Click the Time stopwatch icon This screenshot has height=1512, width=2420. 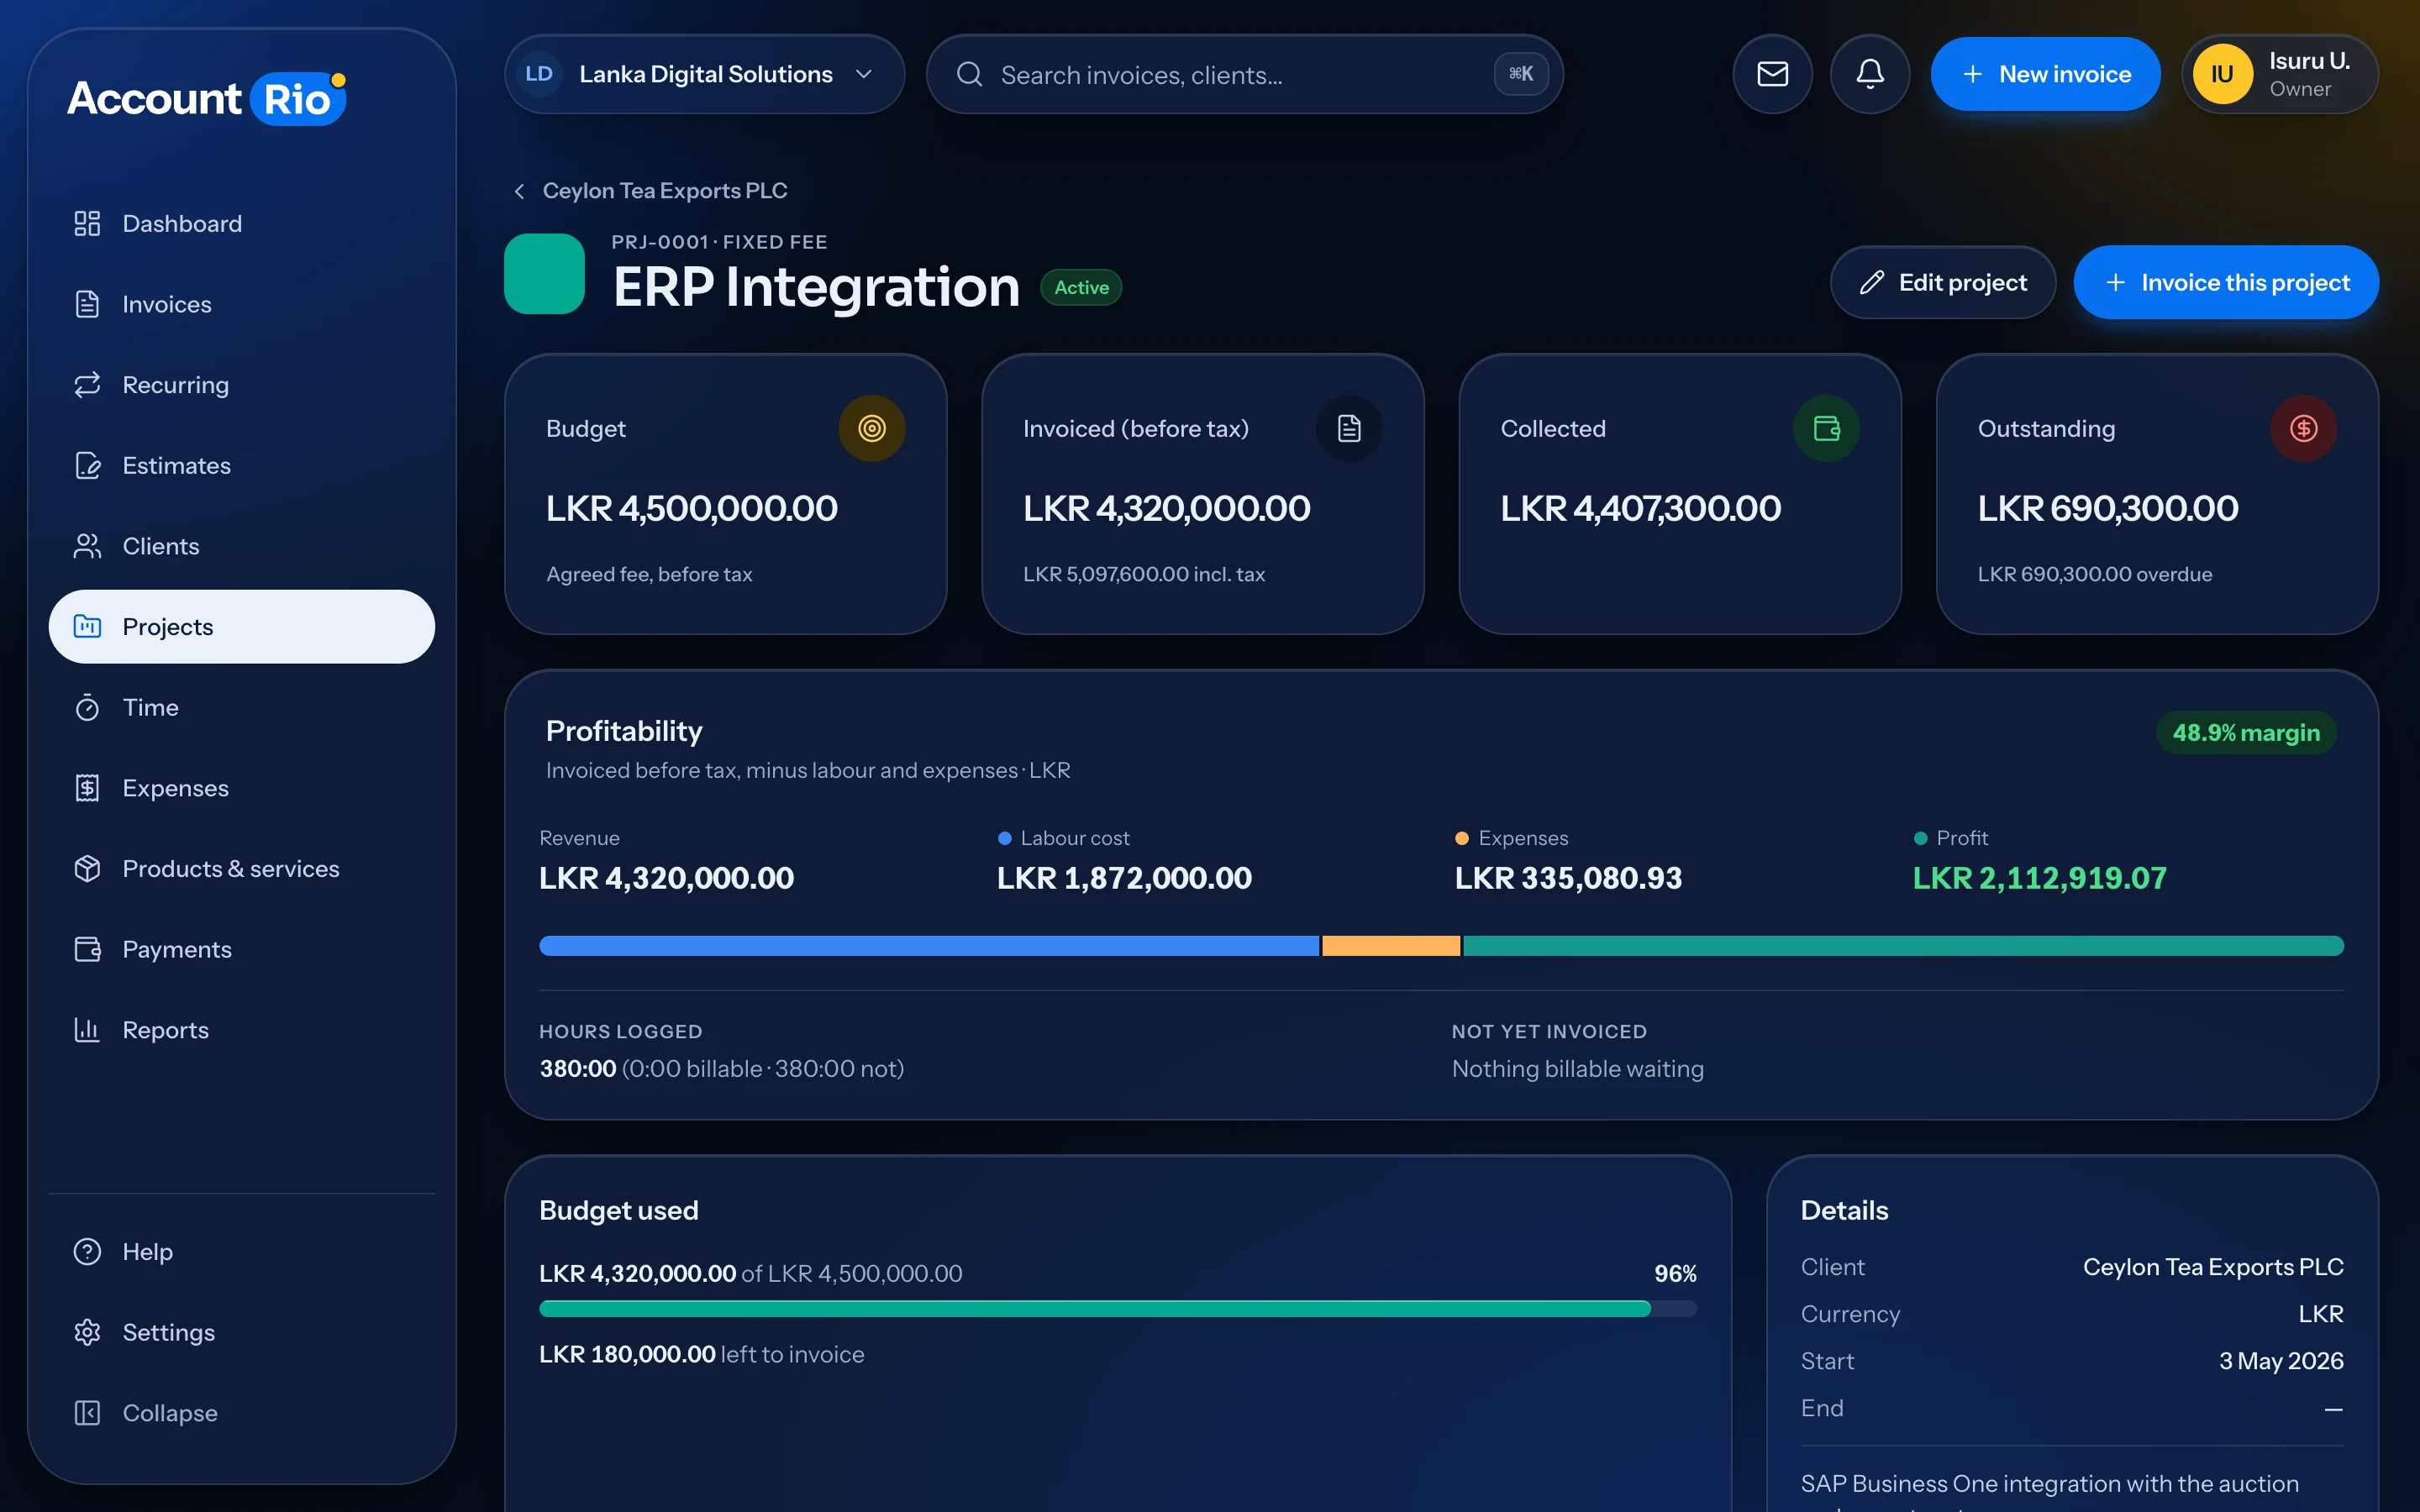point(87,707)
